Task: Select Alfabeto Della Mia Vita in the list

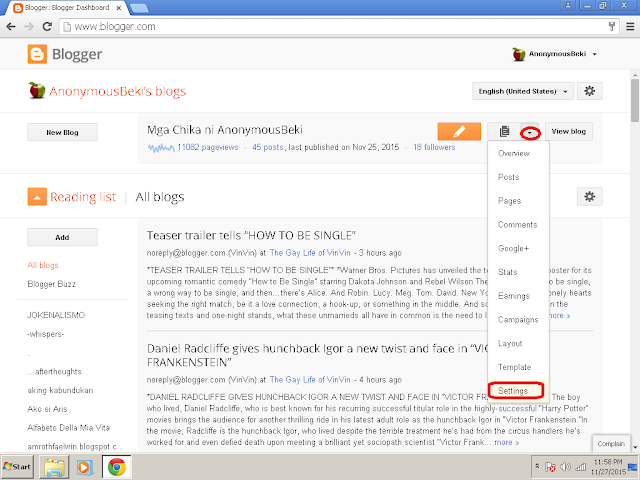Action: 68,428
